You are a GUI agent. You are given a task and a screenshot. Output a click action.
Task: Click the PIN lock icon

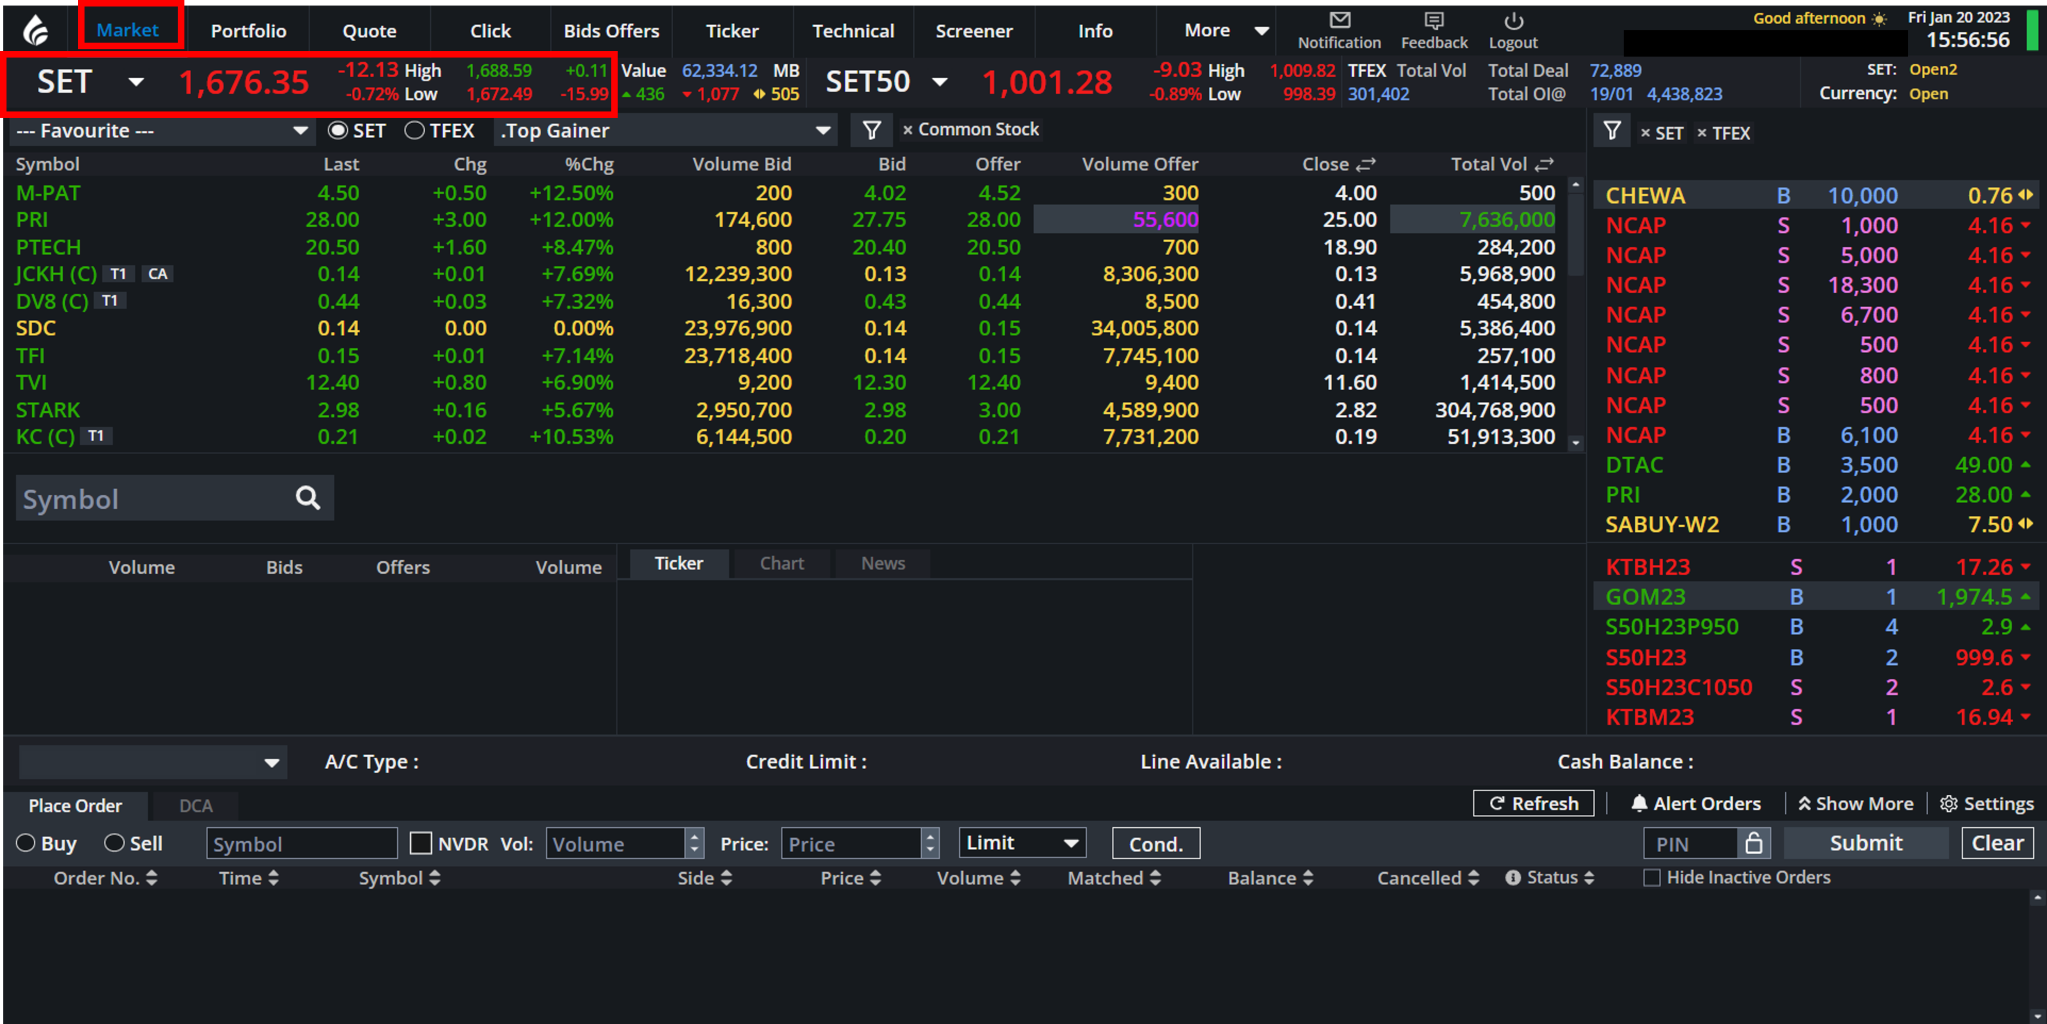[x=1754, y=843]
